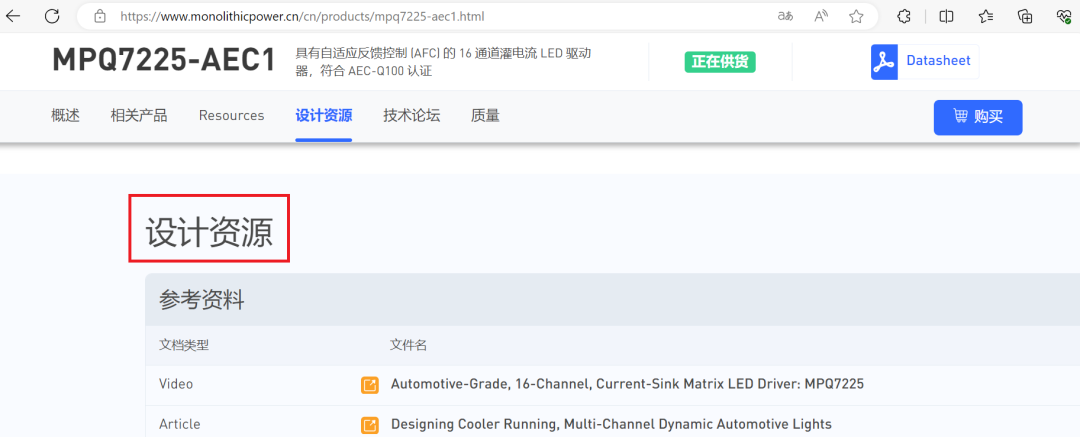Reload the current page
The height and width of the screenshot is (437, 1080).
[x=51, y=17]
